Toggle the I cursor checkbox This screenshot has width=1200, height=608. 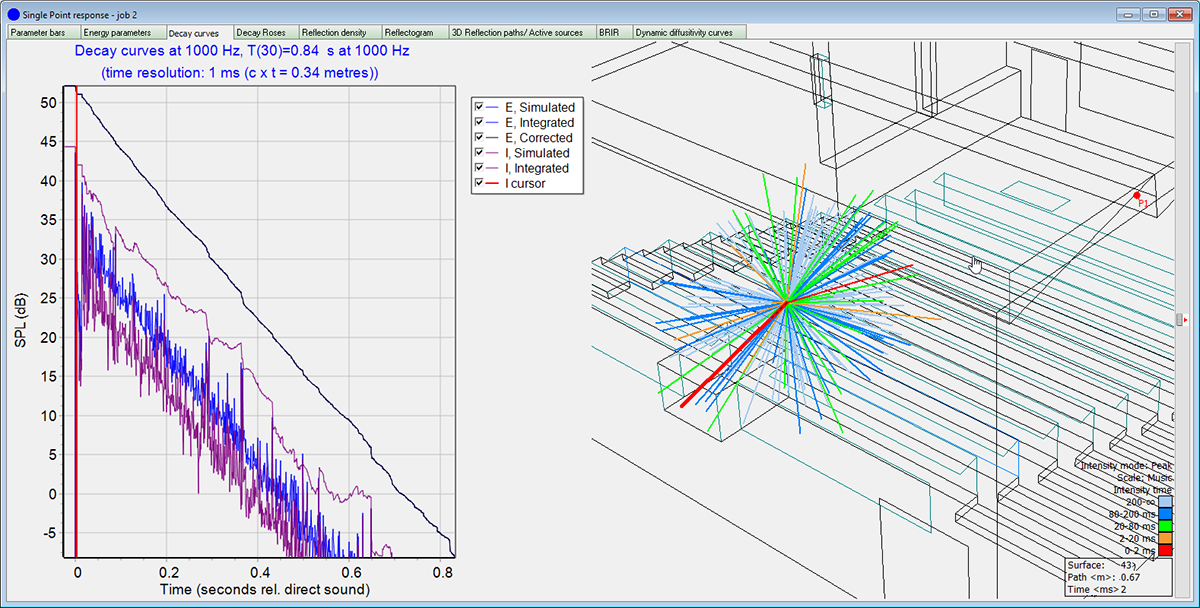pos(480,184)
